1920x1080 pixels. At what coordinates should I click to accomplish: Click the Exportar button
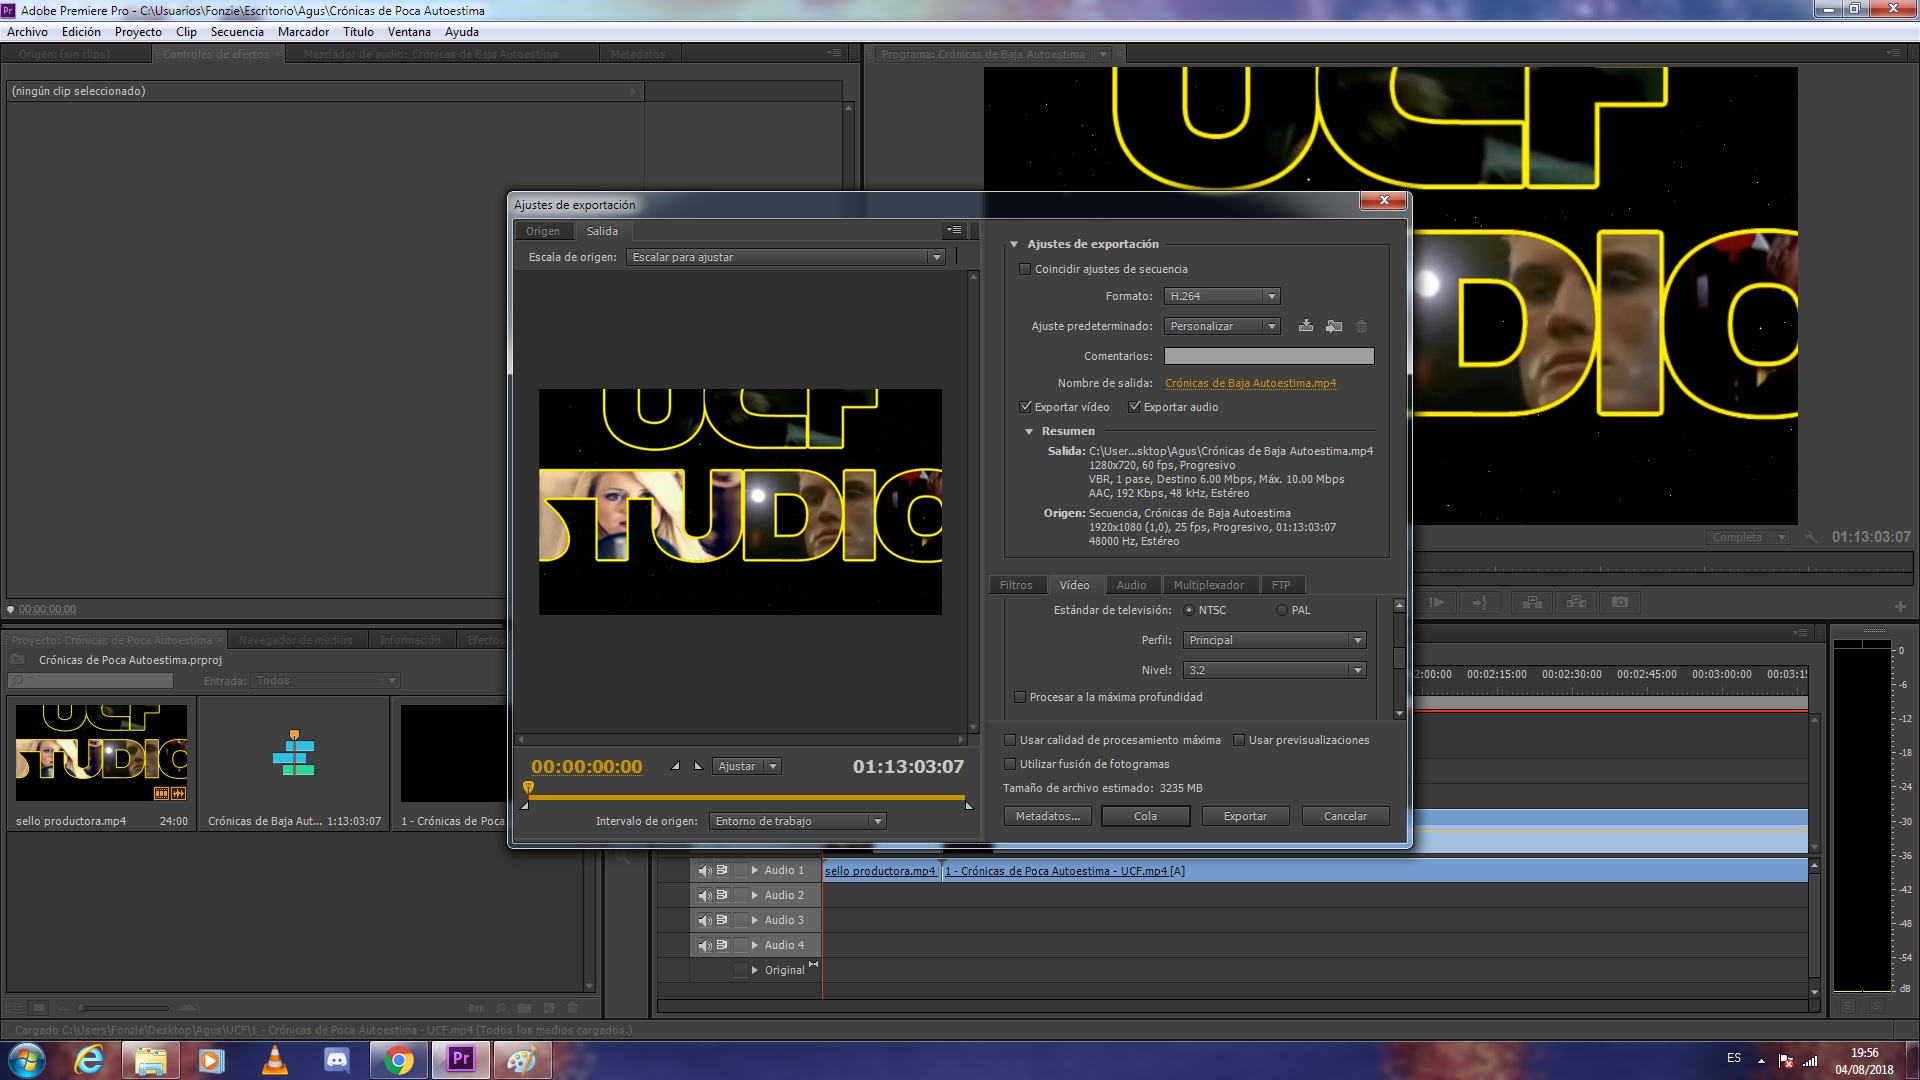(x=1245, y=816)
